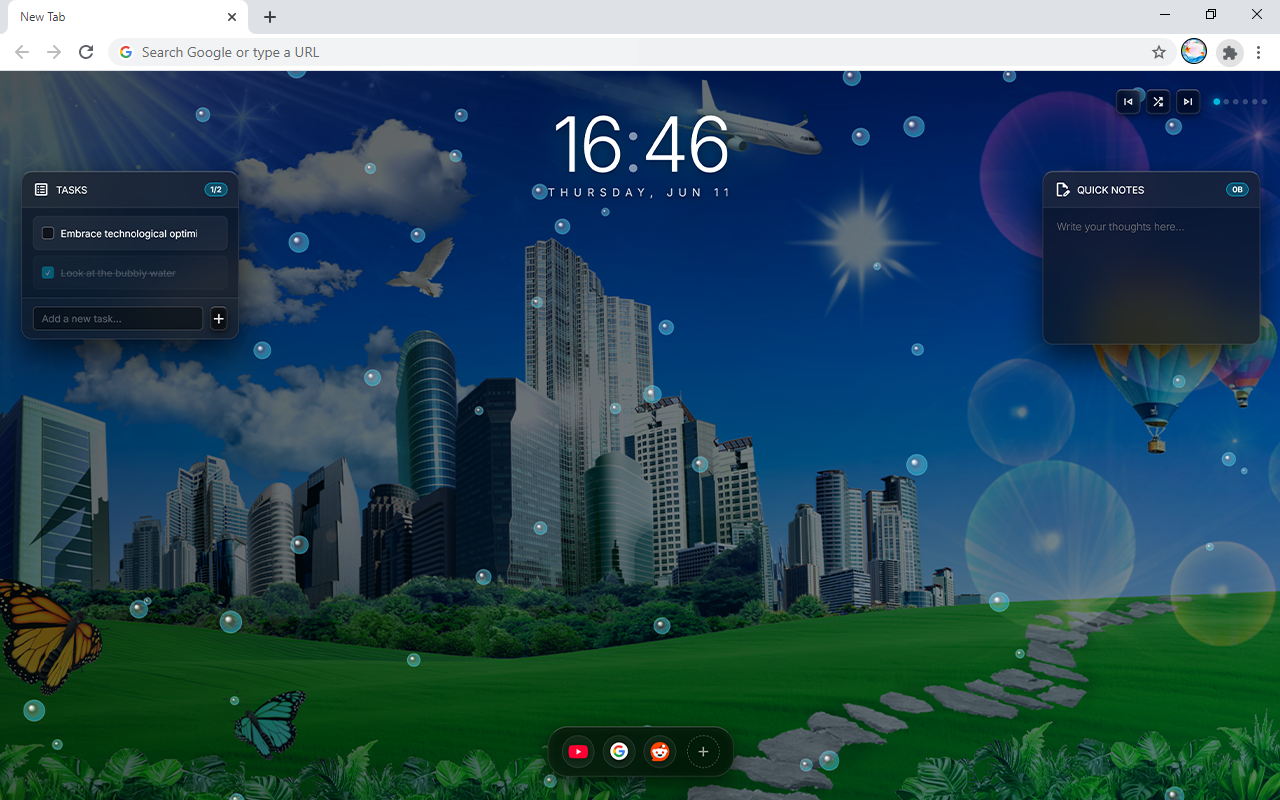Click the THURSDAY, JUN 11 date
This screenshot has width=1280, height=800.
(x=640, y=192)
